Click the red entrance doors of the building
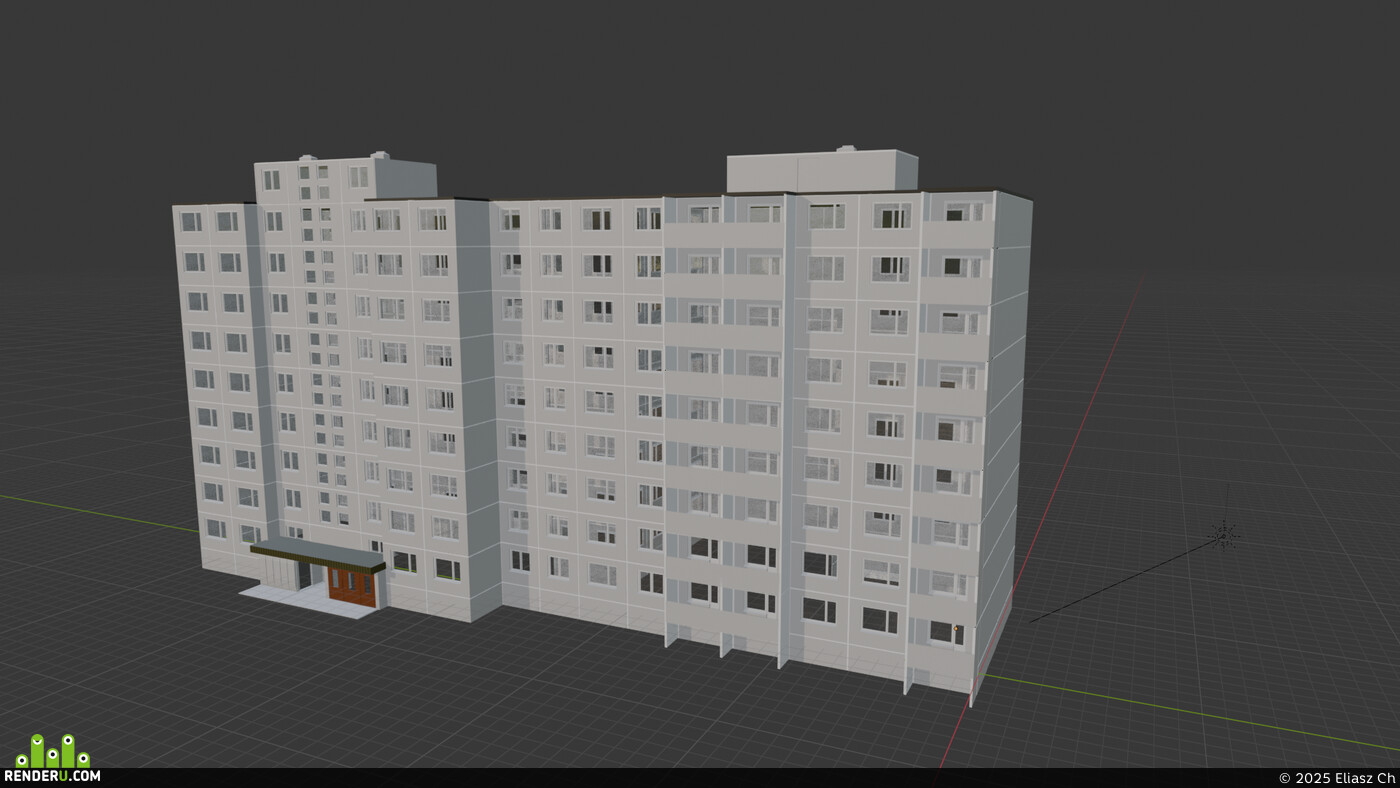The width and height of the screenshot is (1400, 788). click(x=351, y=585)
